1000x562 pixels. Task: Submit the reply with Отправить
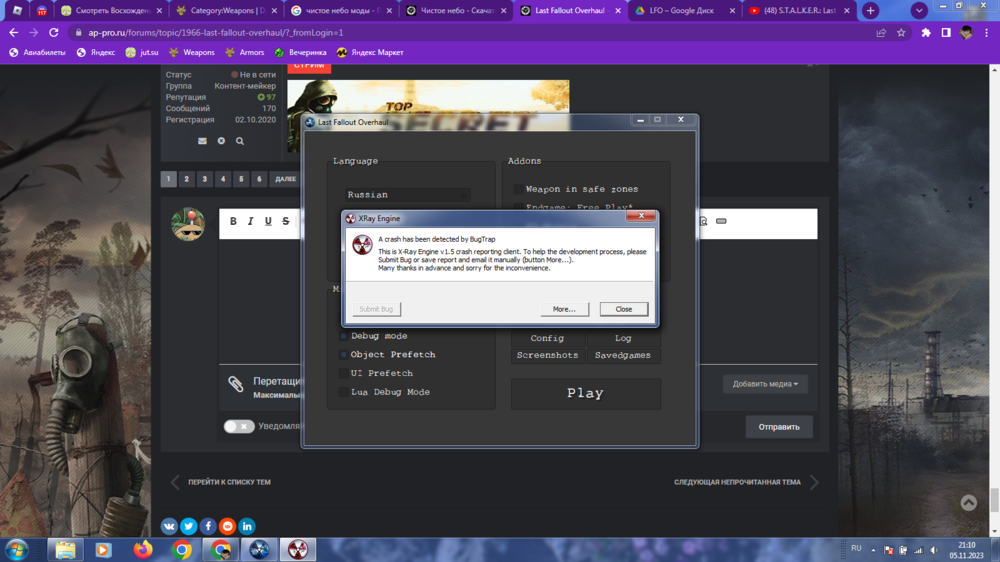pyautogui.click(x=779, y=427)
